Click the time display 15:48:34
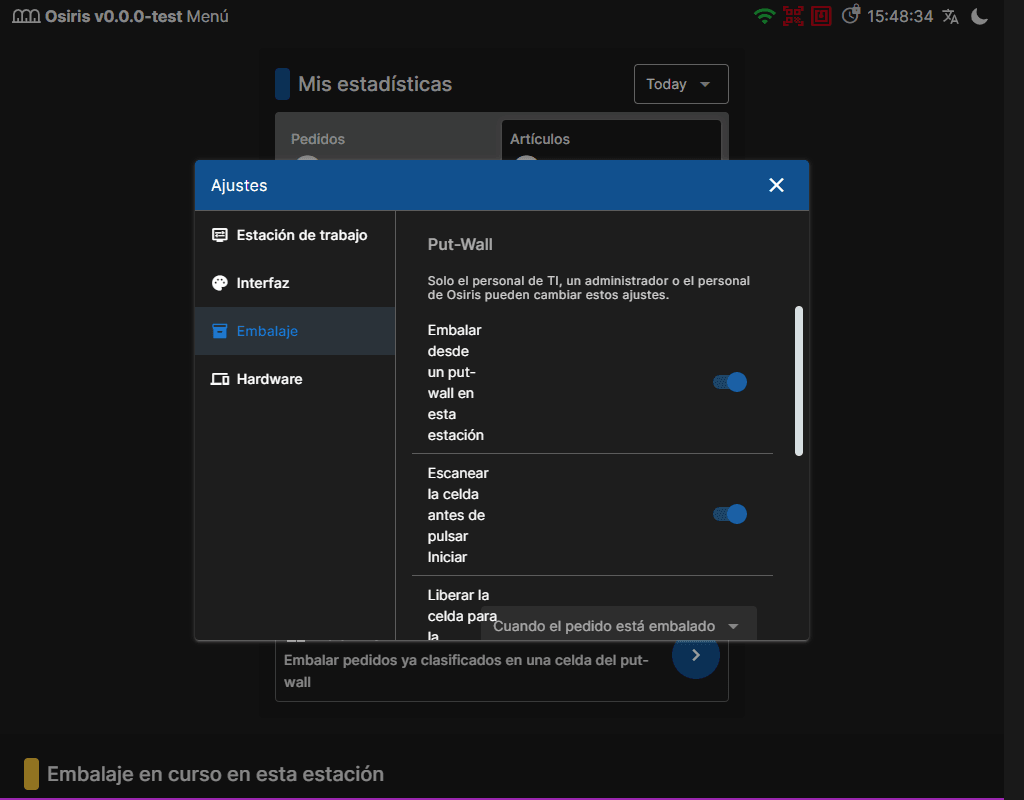The width and height of the screenshot is (1024, 800). [x=900, y=16]
